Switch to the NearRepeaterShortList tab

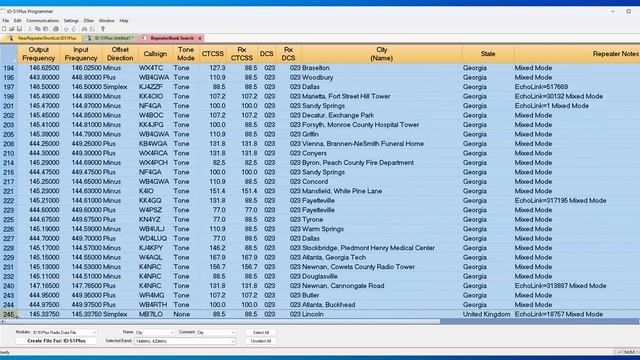tap(42, 38)
